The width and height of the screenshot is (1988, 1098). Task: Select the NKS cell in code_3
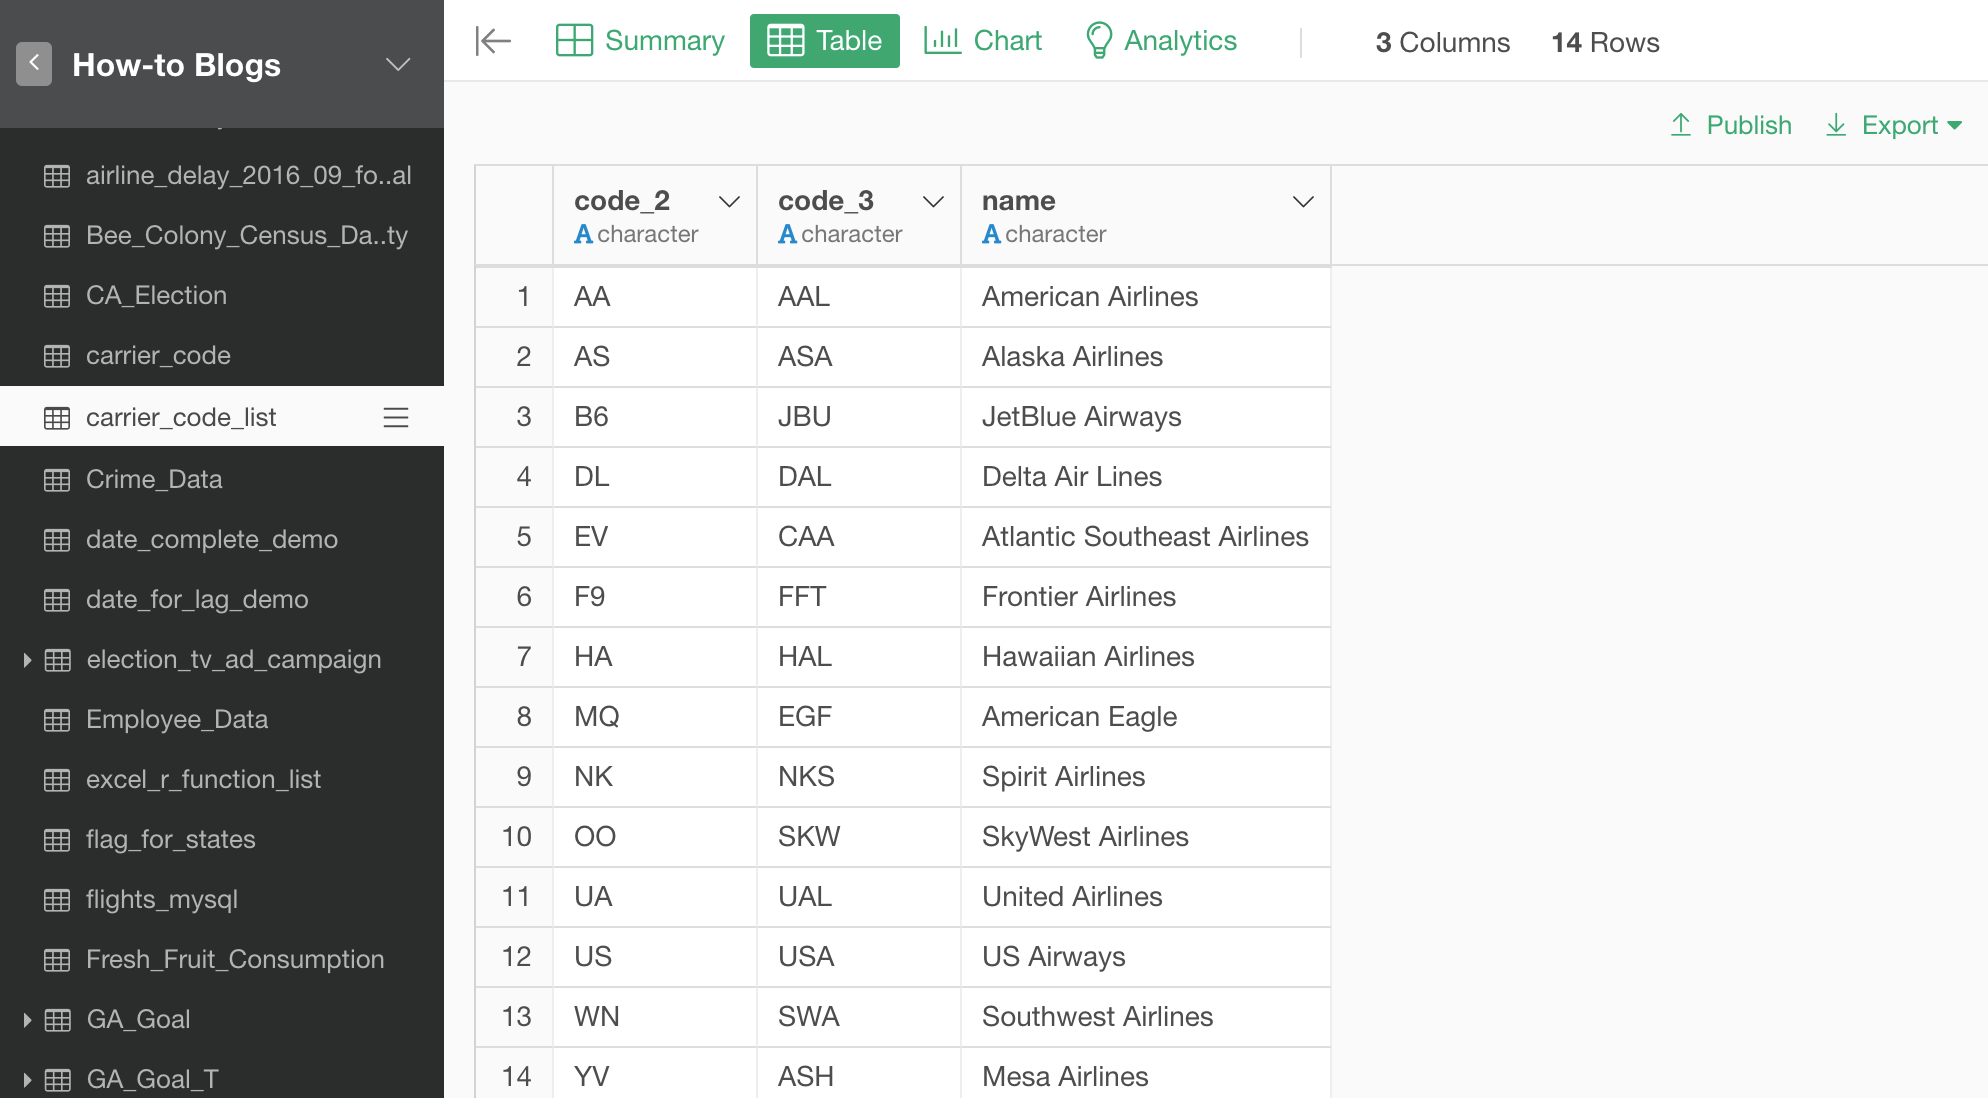(859, 777)
